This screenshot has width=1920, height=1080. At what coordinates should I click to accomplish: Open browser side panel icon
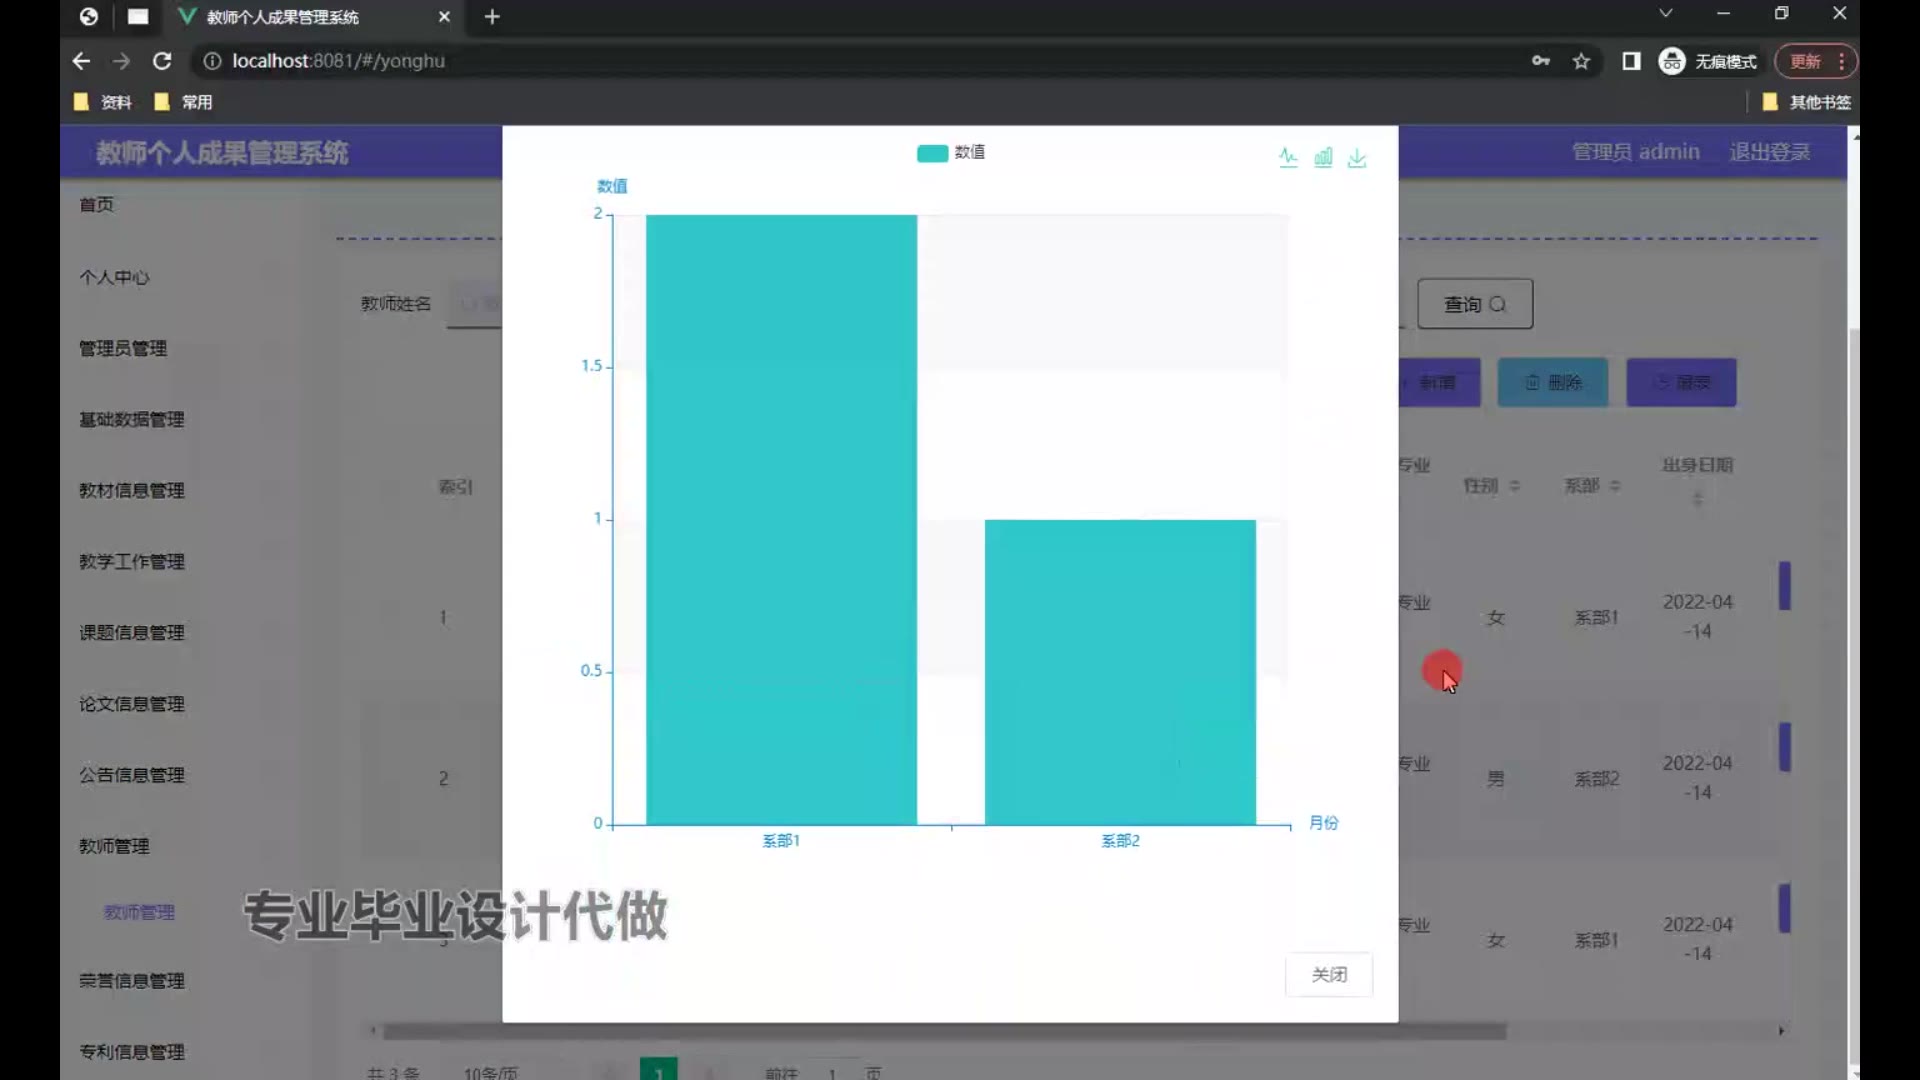(1631, 61)
